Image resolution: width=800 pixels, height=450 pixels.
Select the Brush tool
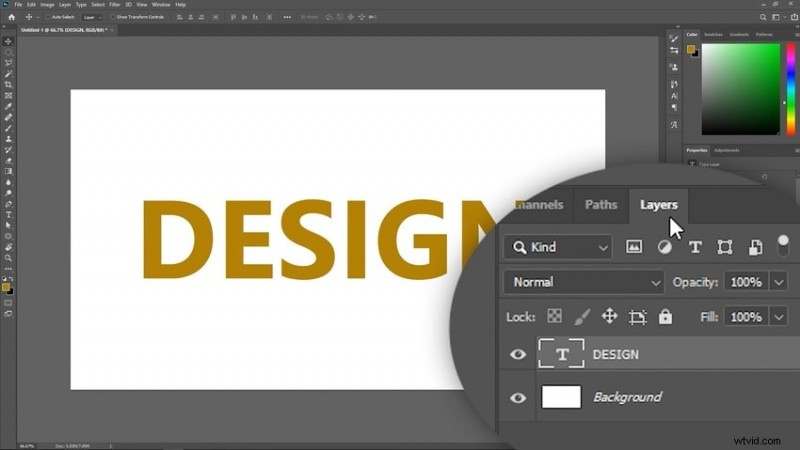[8, 128]
